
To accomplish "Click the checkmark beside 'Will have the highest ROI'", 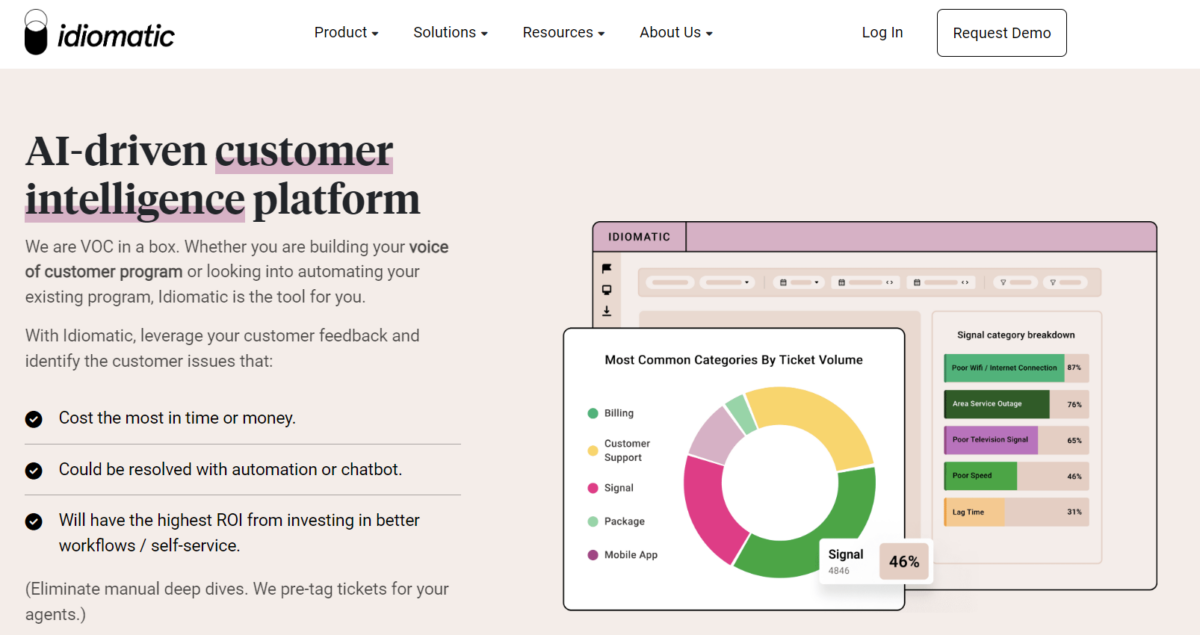I will click(34, 521).
